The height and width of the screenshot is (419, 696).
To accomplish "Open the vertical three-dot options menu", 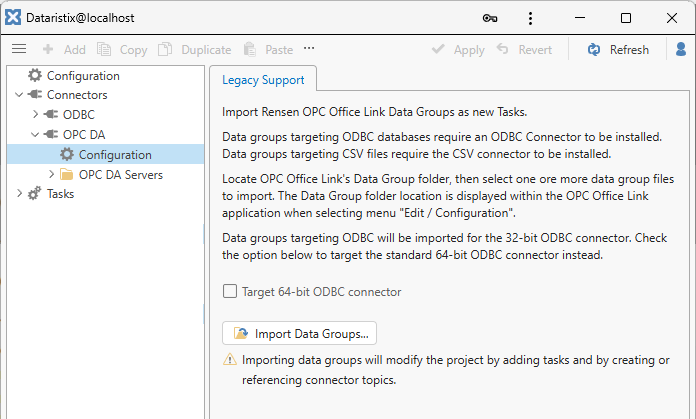I will (x=531, y=18).
